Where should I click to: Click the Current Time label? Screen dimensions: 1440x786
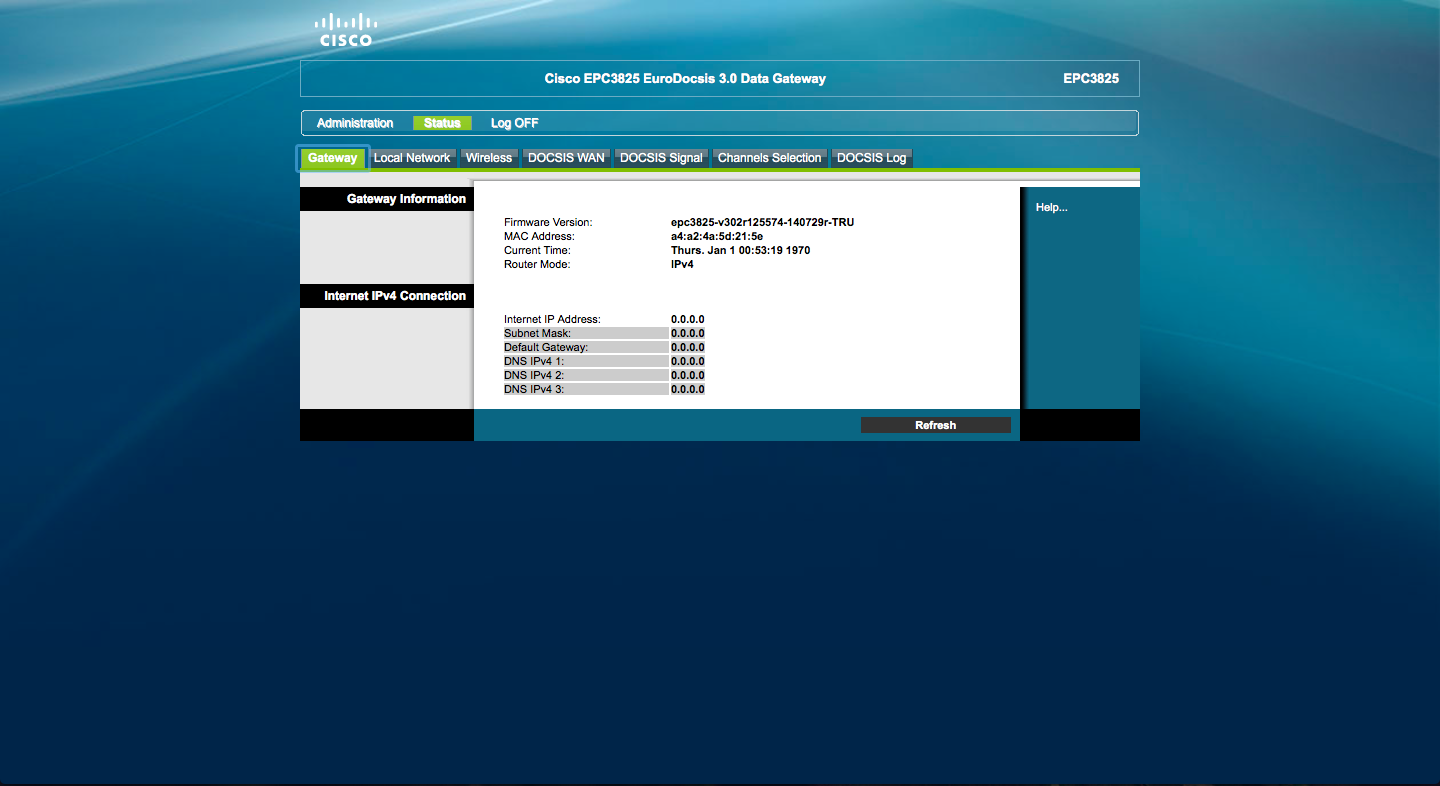coord(537,250)
